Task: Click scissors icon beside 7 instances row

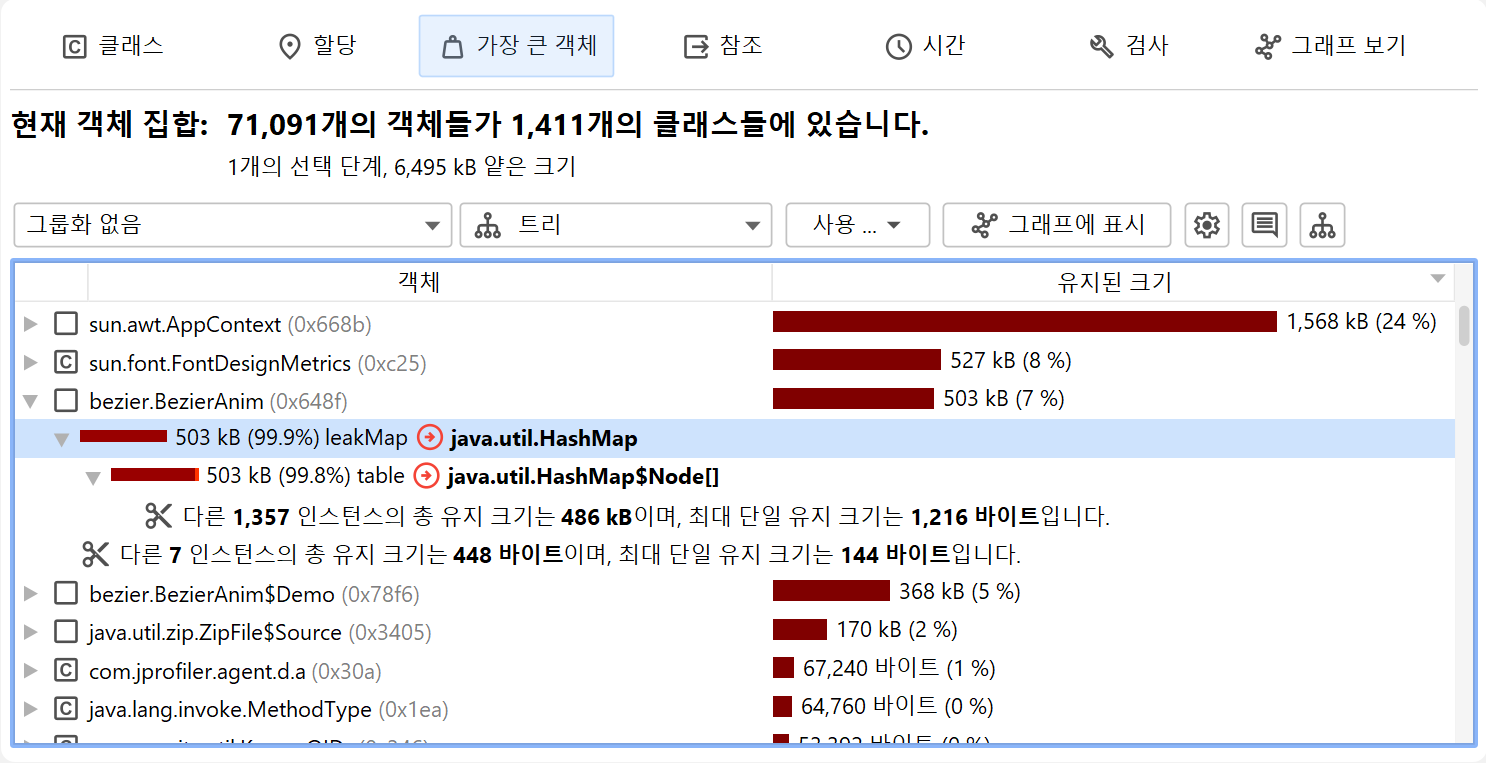Action: point(95,554)
